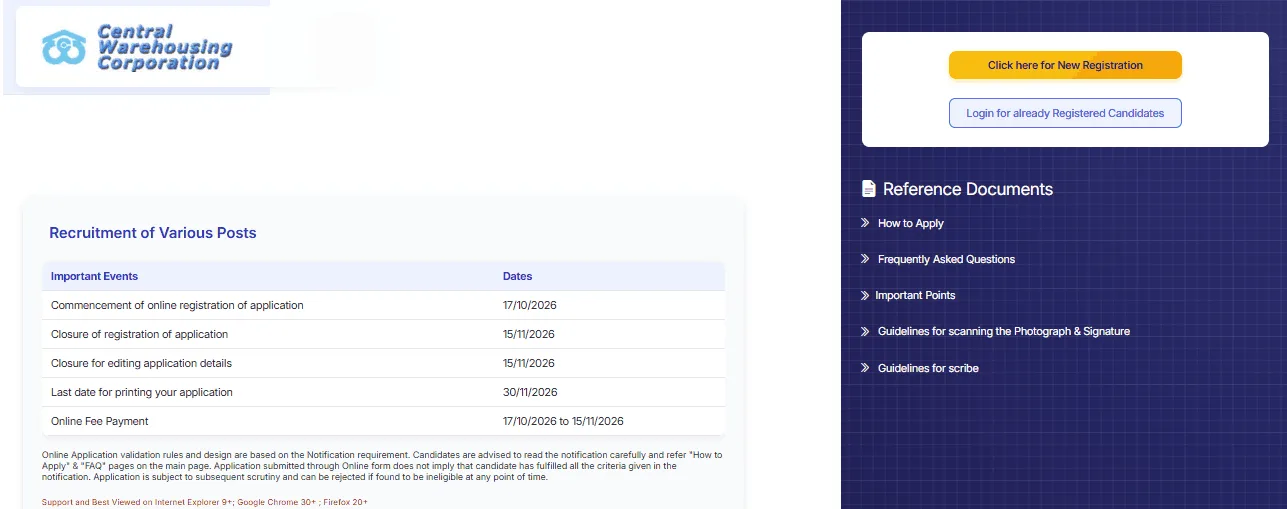This screenshot has width=1287, height=509.
Task: Click the date 30/11/2026
Action: click(530, 392)
